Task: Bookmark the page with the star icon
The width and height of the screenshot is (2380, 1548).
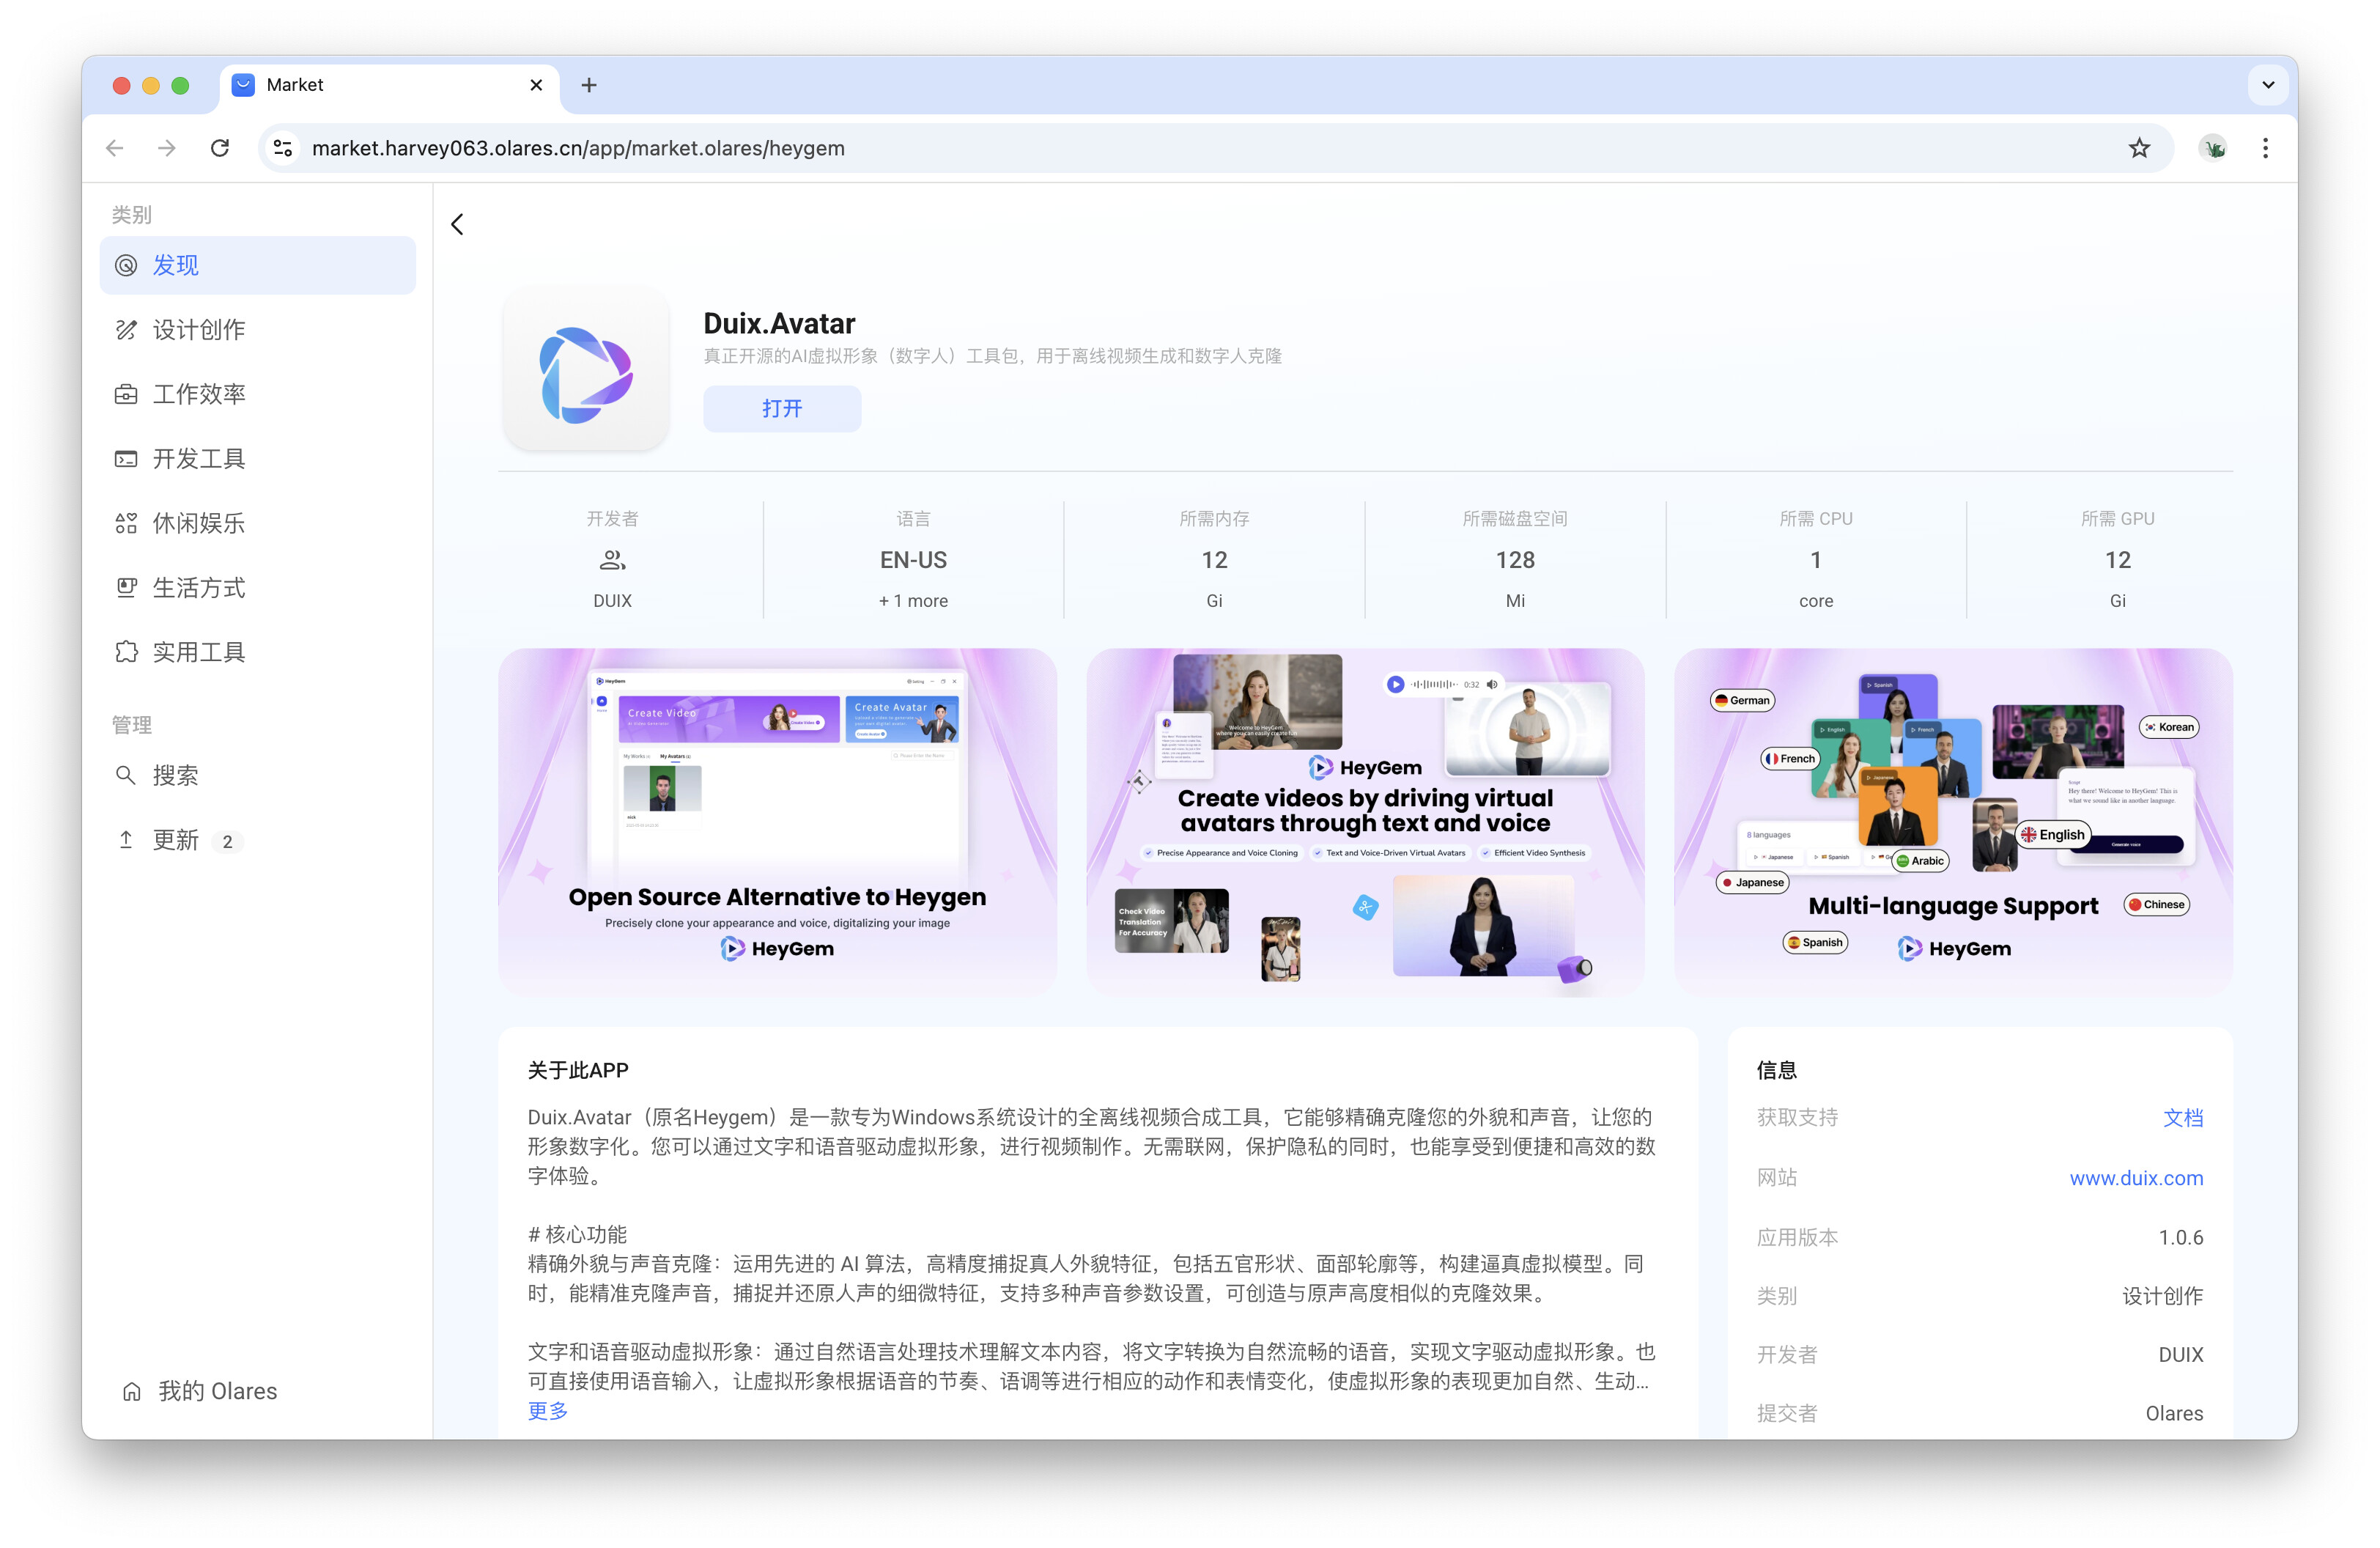Action: coord(2138,148)
